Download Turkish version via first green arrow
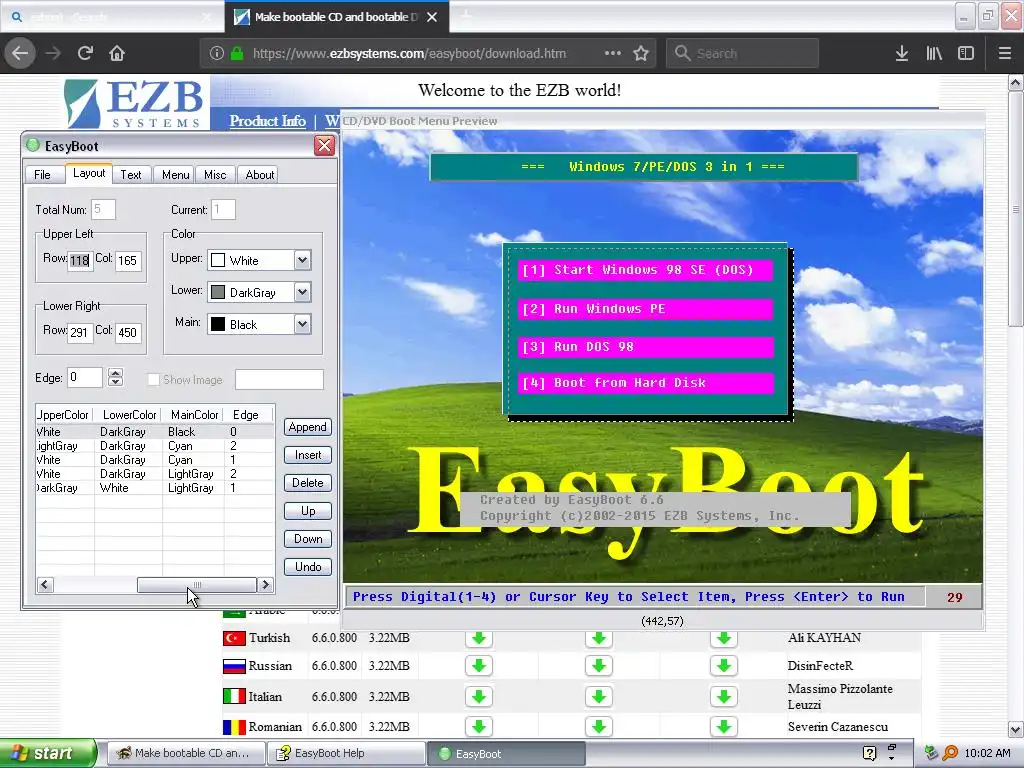This screenshot has height=768, width=1024. pyautogui.click(x=479, y=638)
